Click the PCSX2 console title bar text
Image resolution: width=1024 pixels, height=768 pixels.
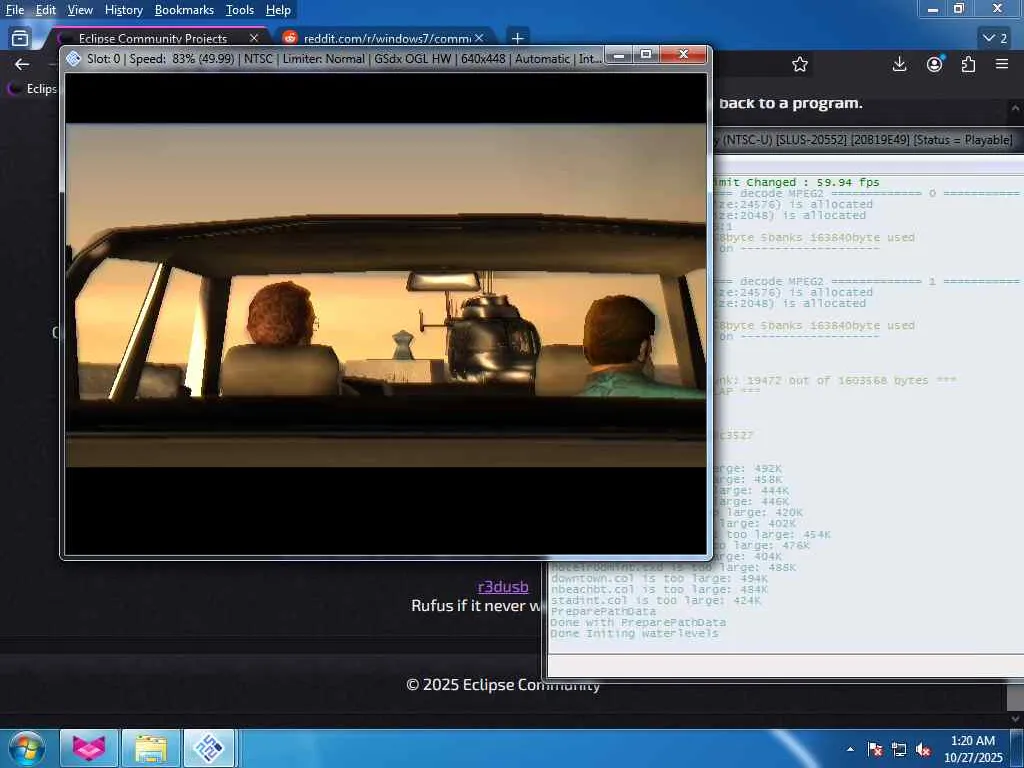pyautogui.click(x=863, y=140)
